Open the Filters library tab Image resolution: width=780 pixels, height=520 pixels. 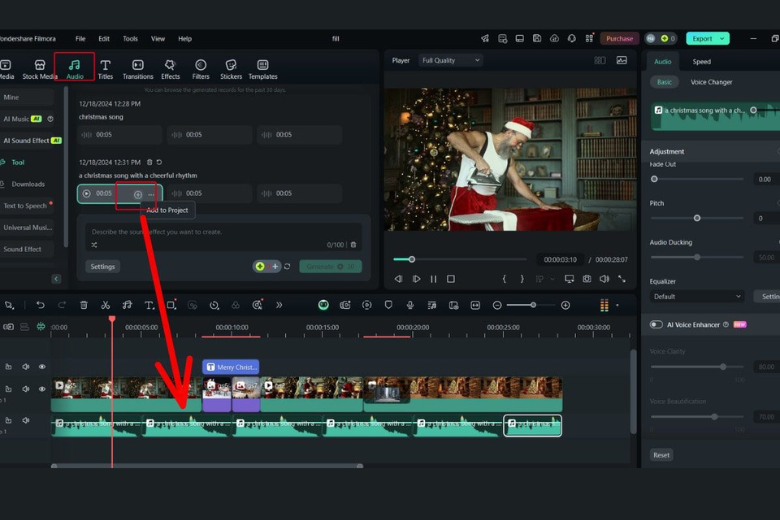[200, 69]
